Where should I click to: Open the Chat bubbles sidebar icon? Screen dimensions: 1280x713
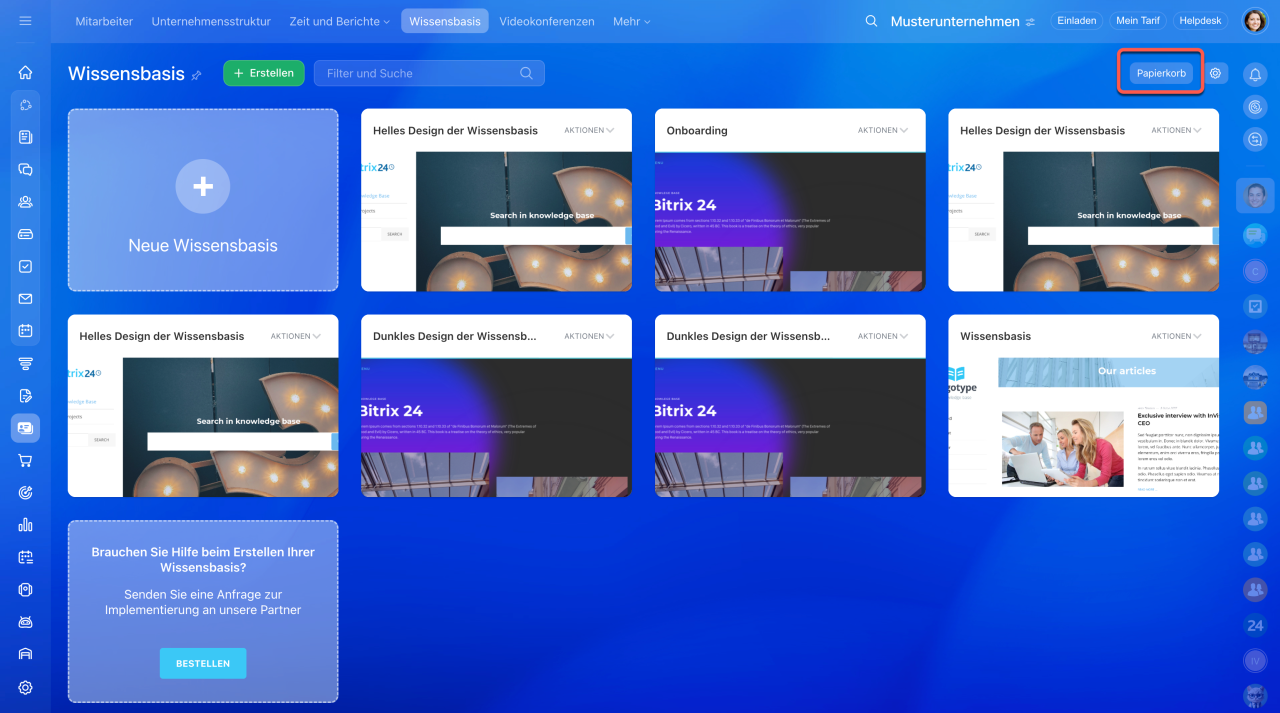[25, 170]
